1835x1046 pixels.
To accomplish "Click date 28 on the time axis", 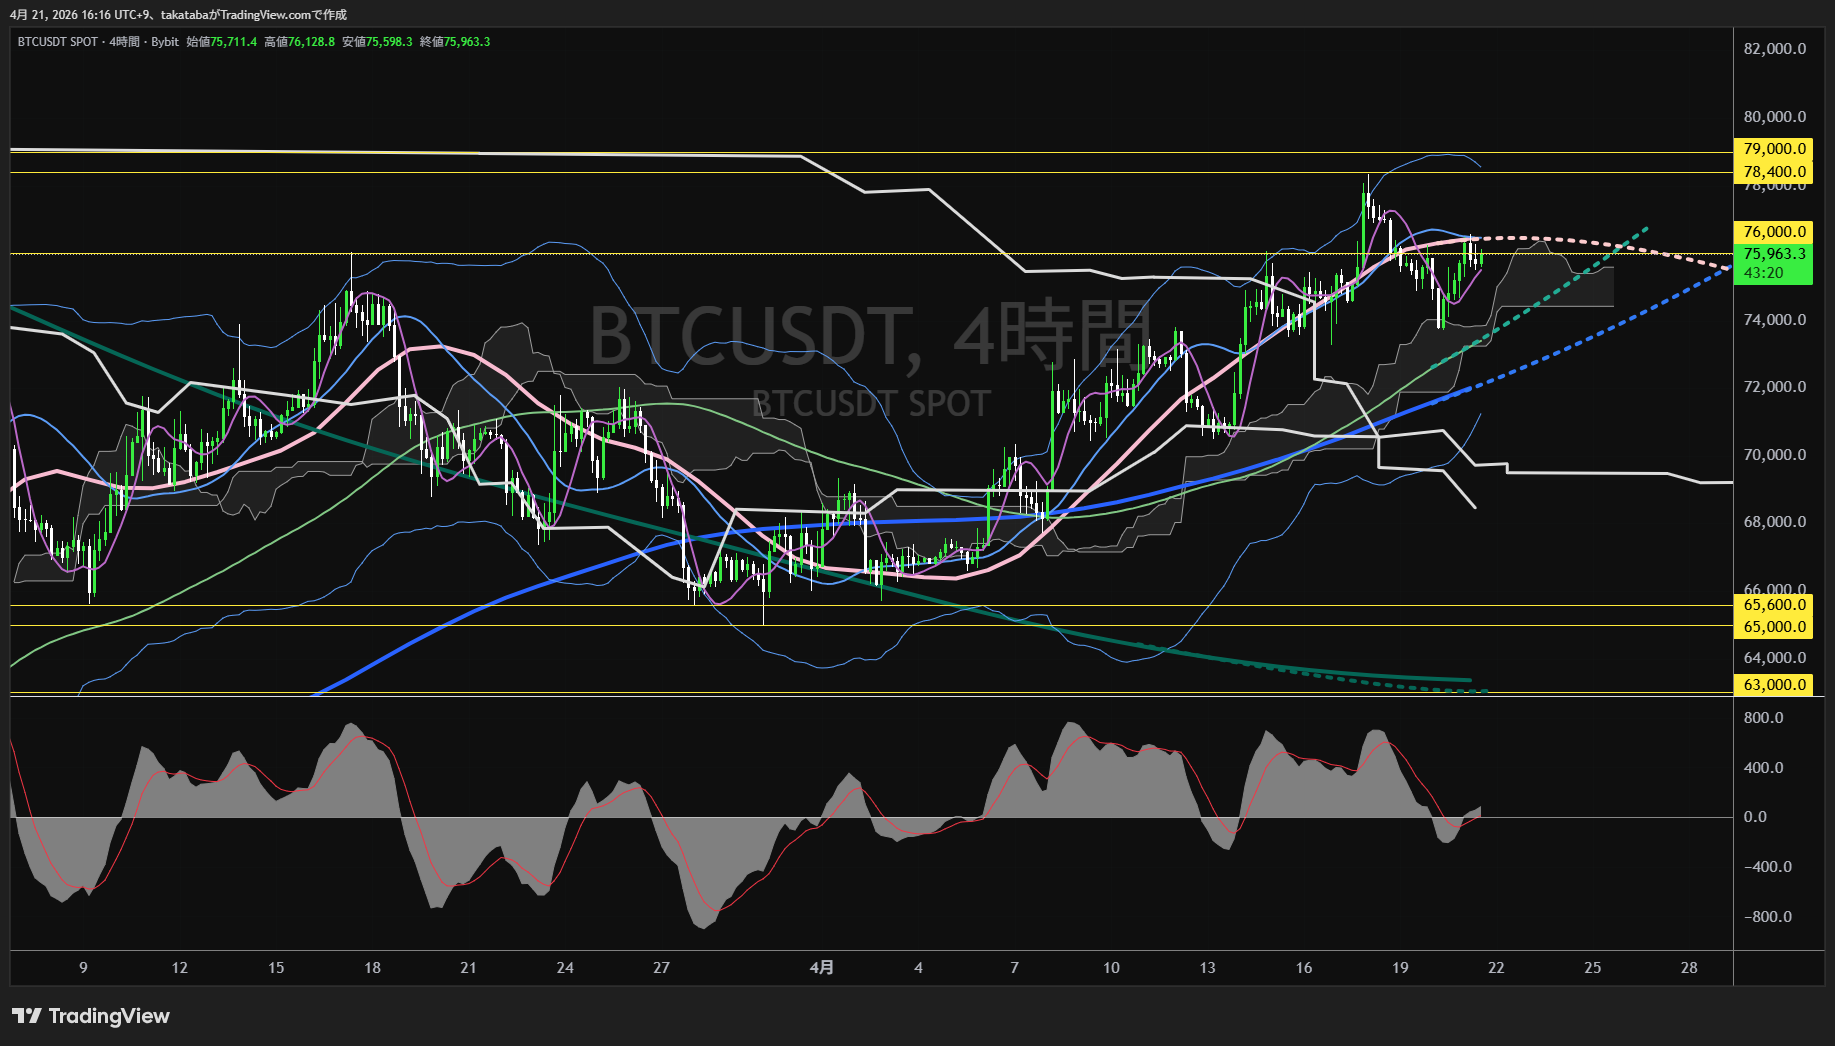I will (1689, 967).
